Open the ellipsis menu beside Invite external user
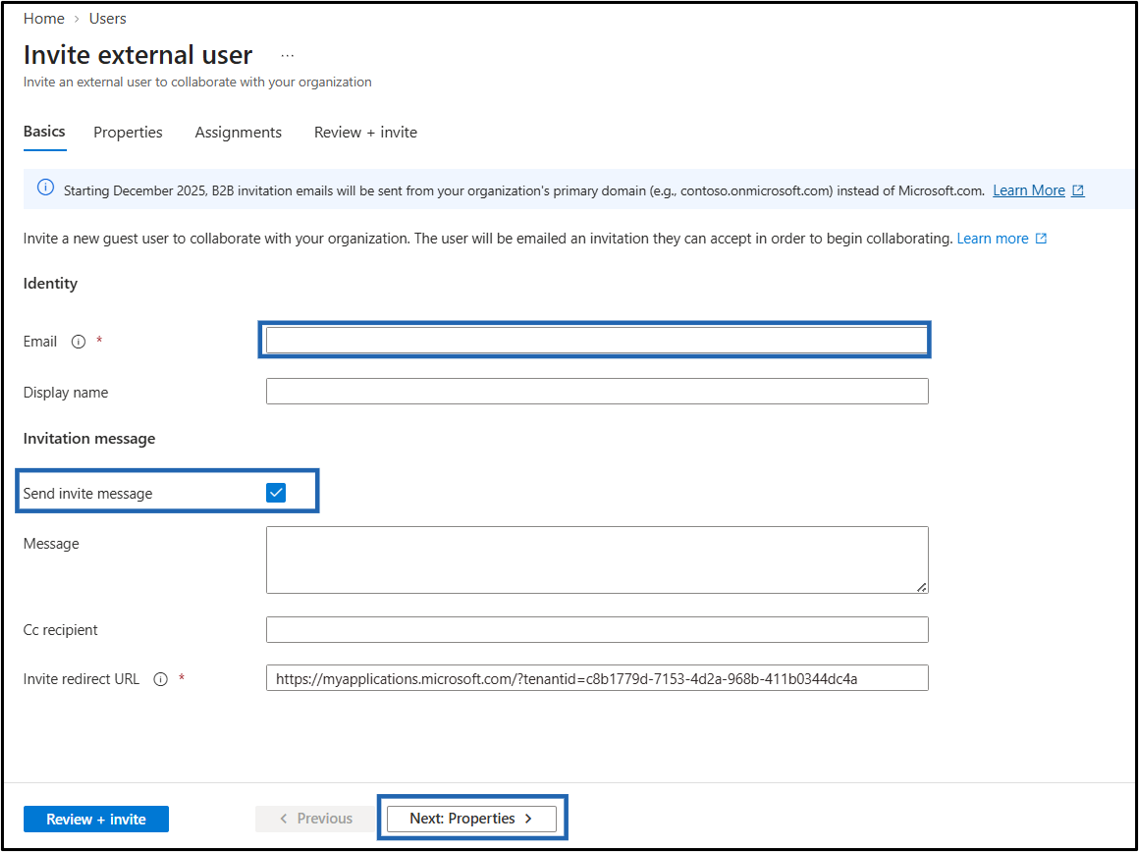1139x852 pixels. (288, 55)
